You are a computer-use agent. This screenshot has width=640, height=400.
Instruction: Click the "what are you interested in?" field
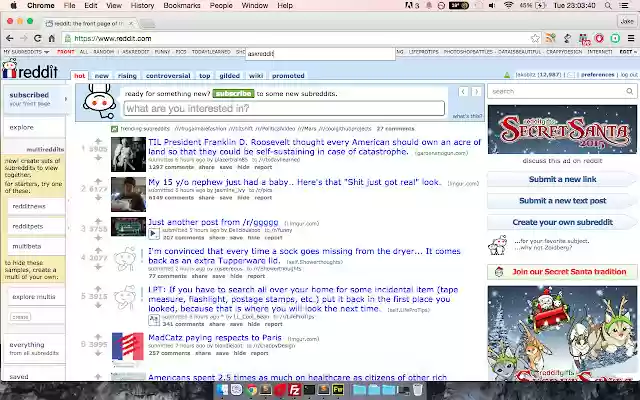[x=284, y=109]
